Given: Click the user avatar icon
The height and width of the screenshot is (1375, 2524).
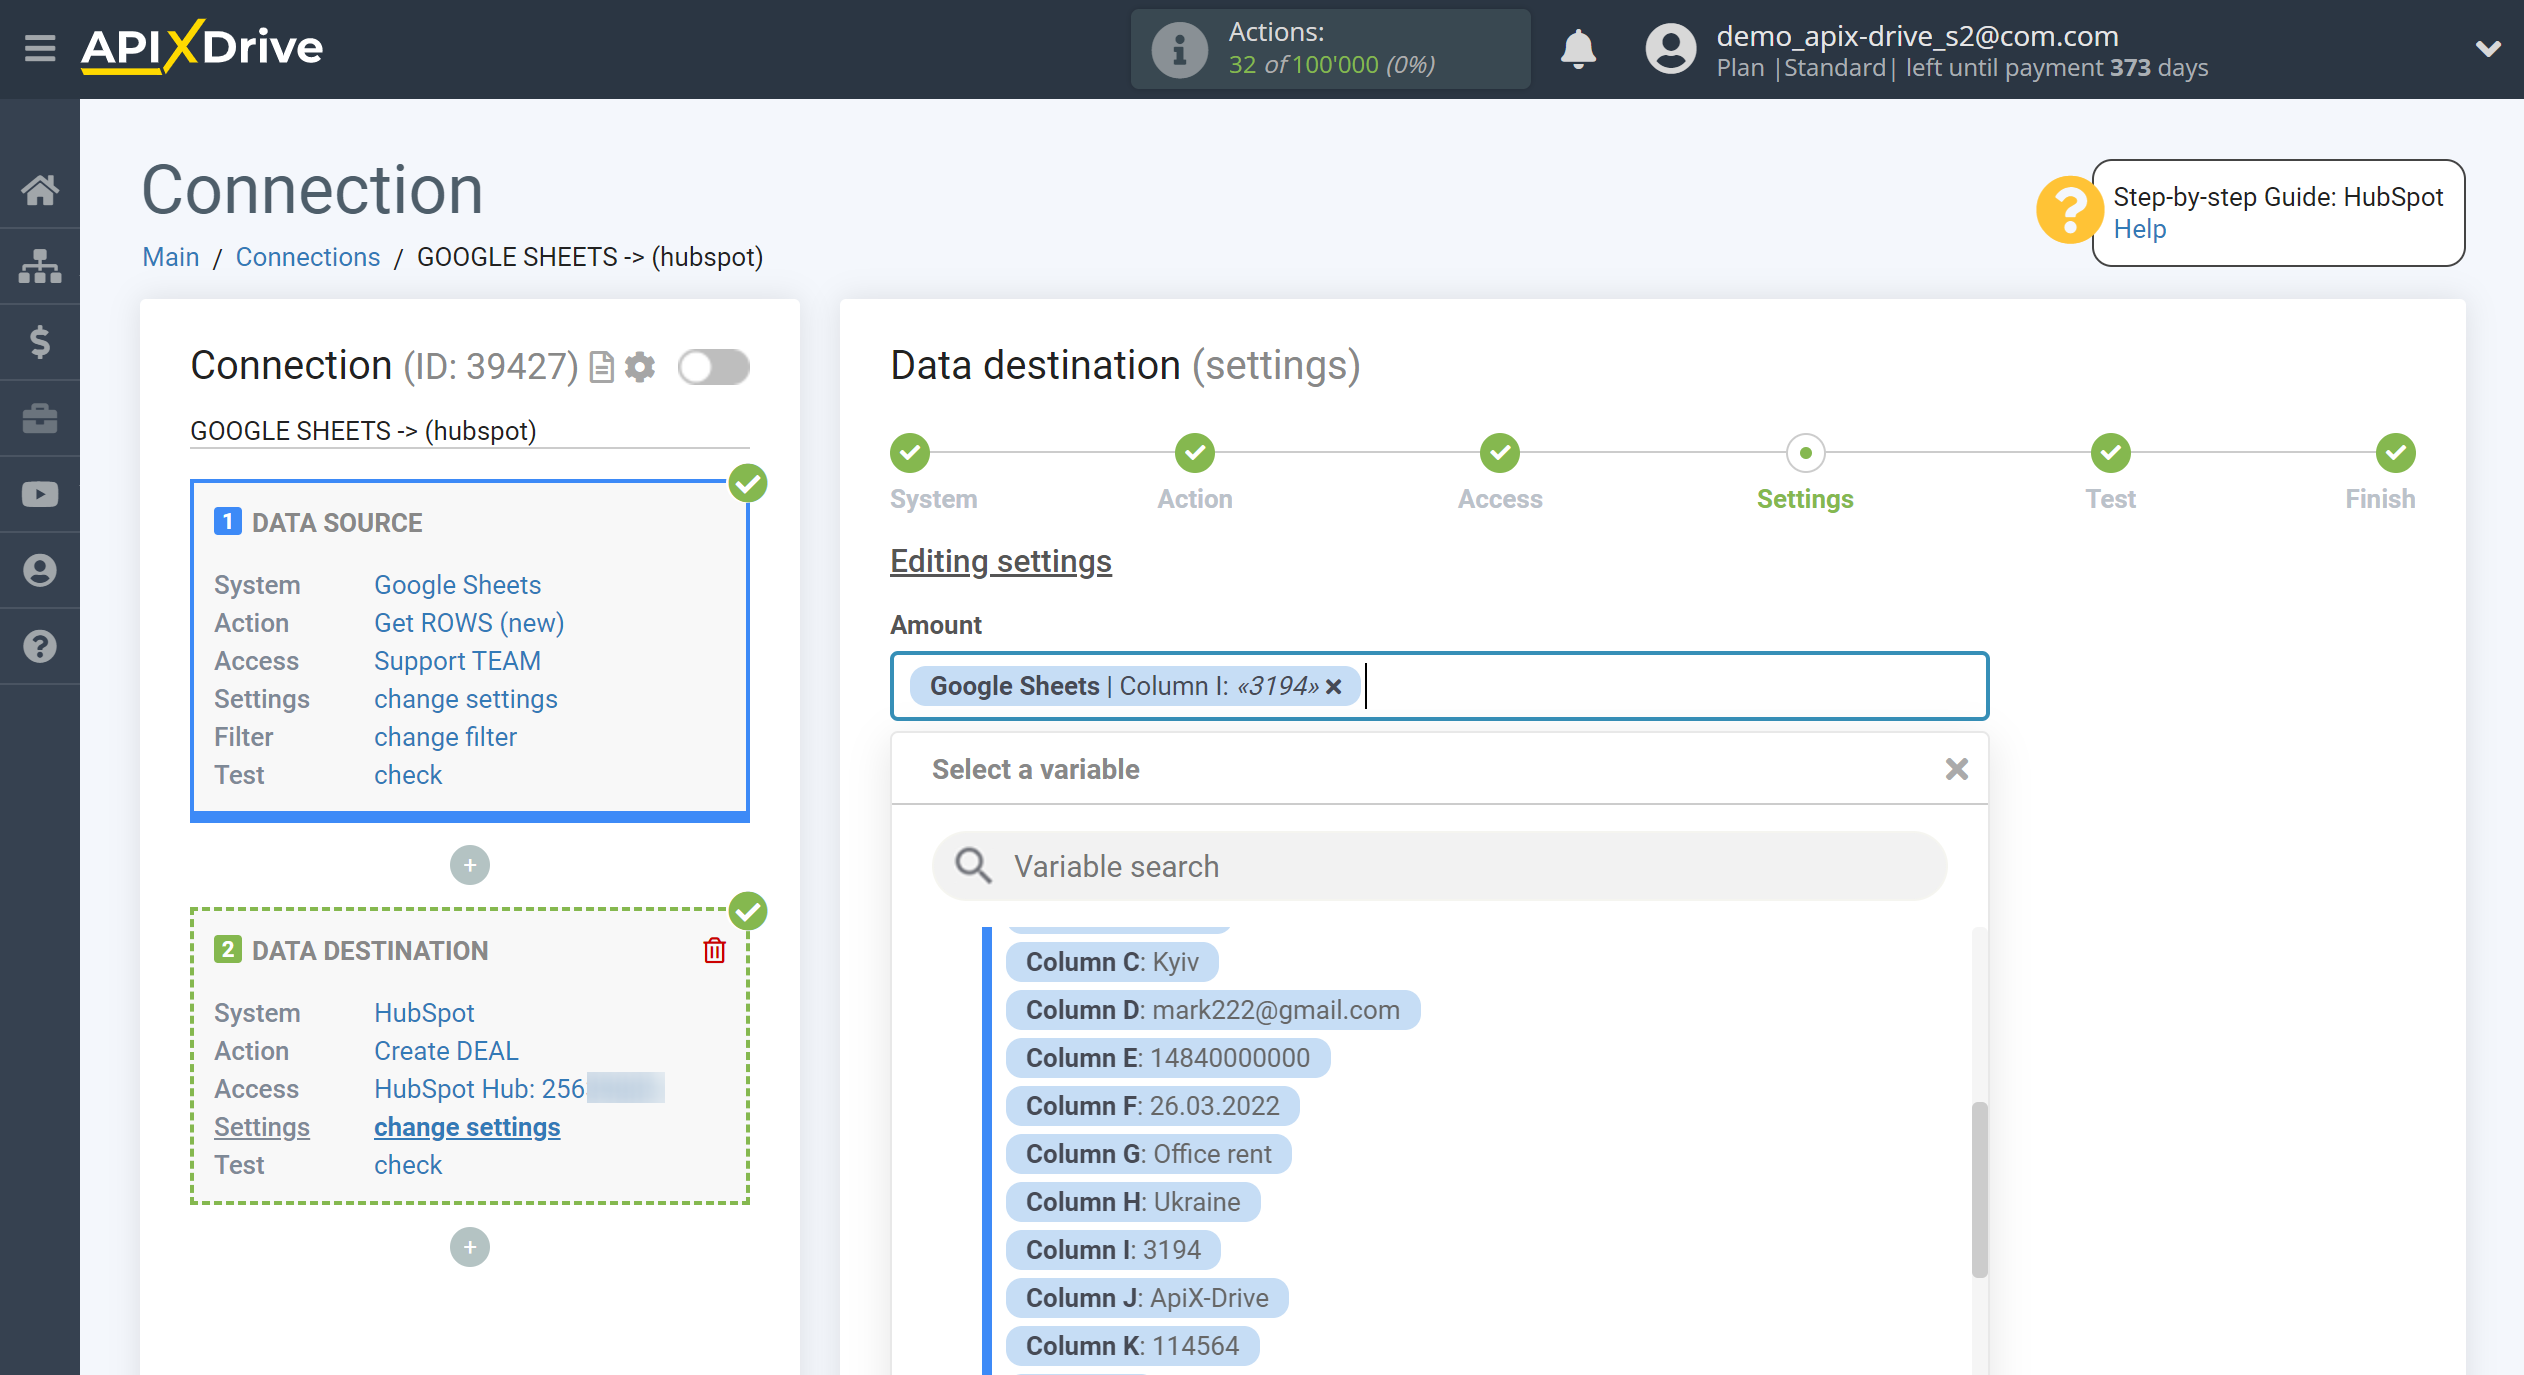Looking at the screenshot, I should click(x=1670, y=49).
